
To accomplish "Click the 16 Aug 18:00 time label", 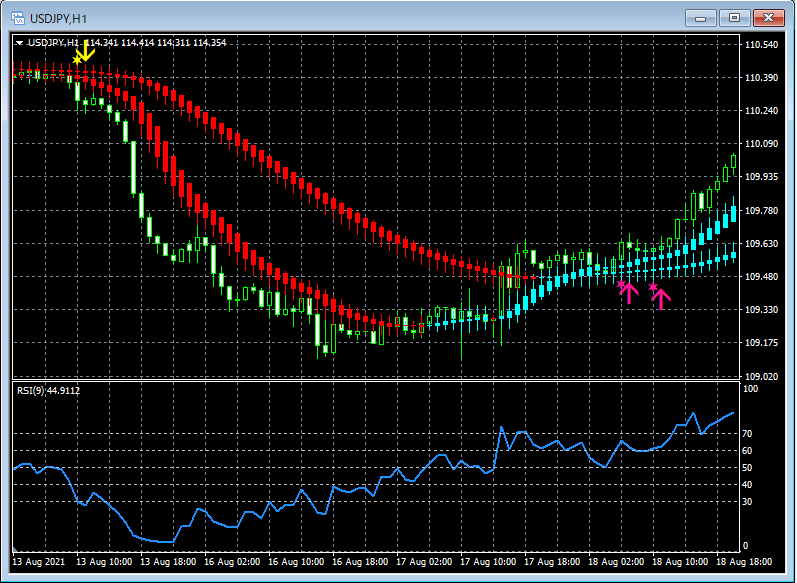I will point(360,562).
